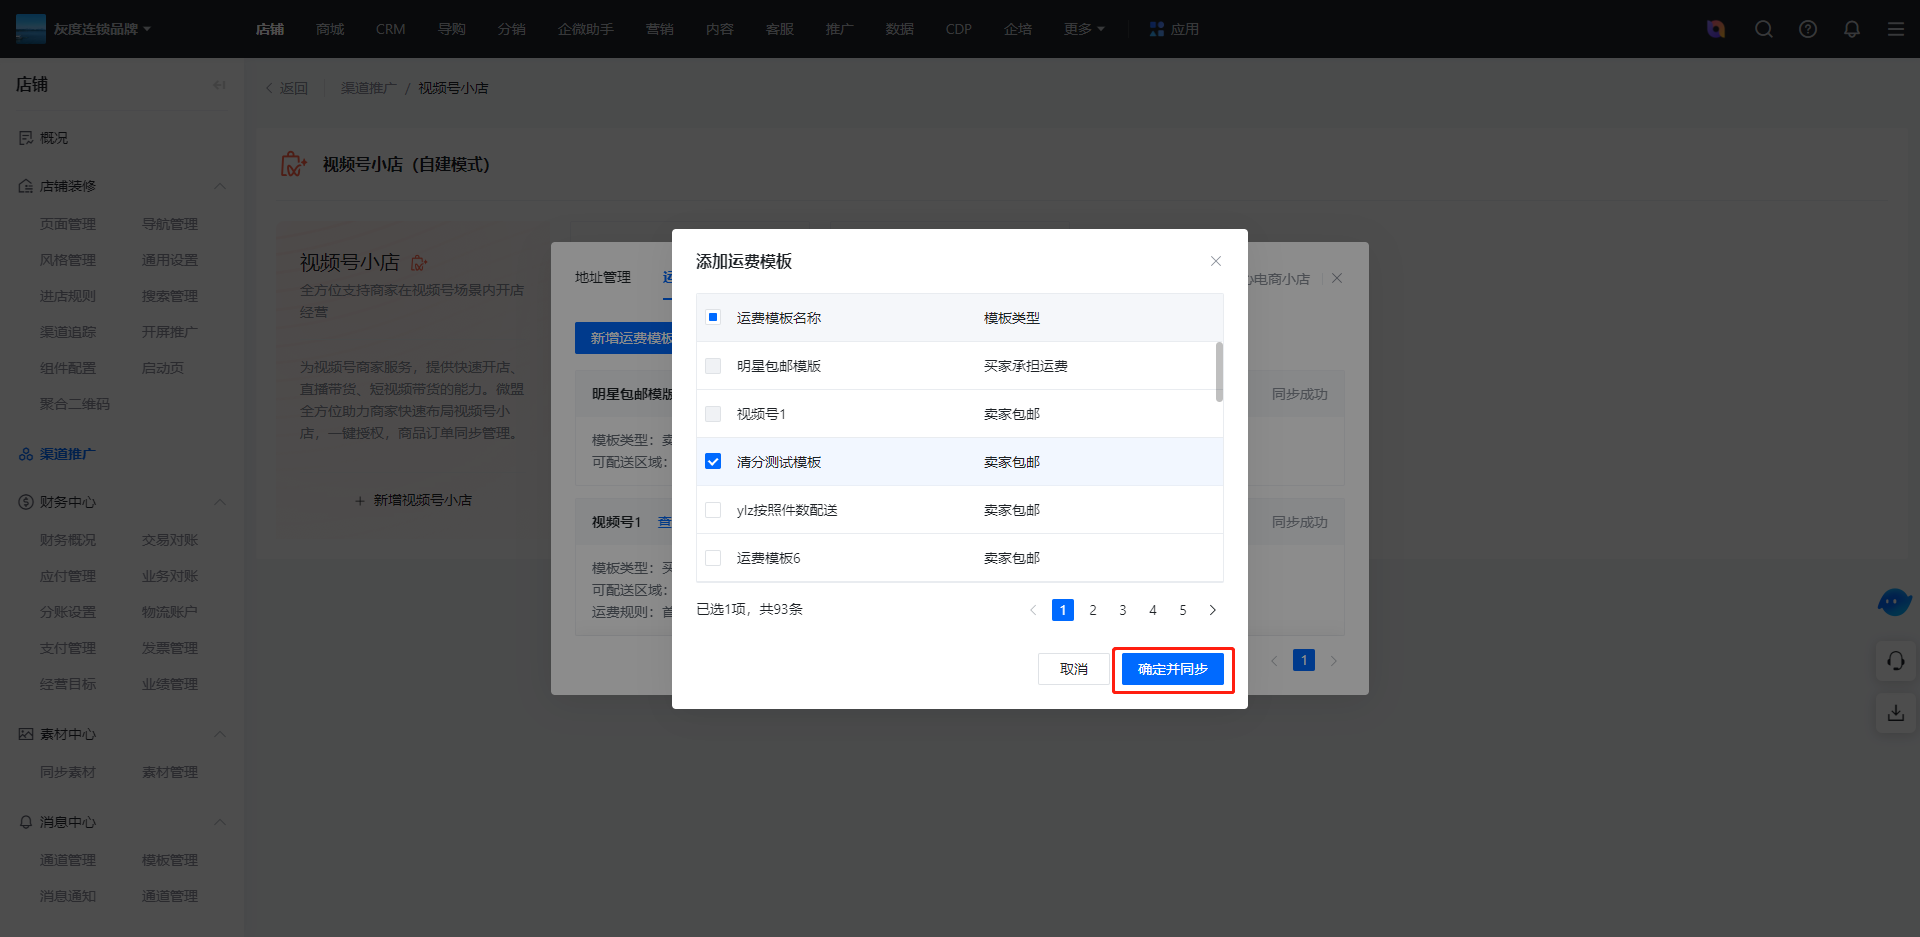This screenshot has height=937, width=1920.
Task: Select the 营销 top menu
Action: click(x=660, y=29)
